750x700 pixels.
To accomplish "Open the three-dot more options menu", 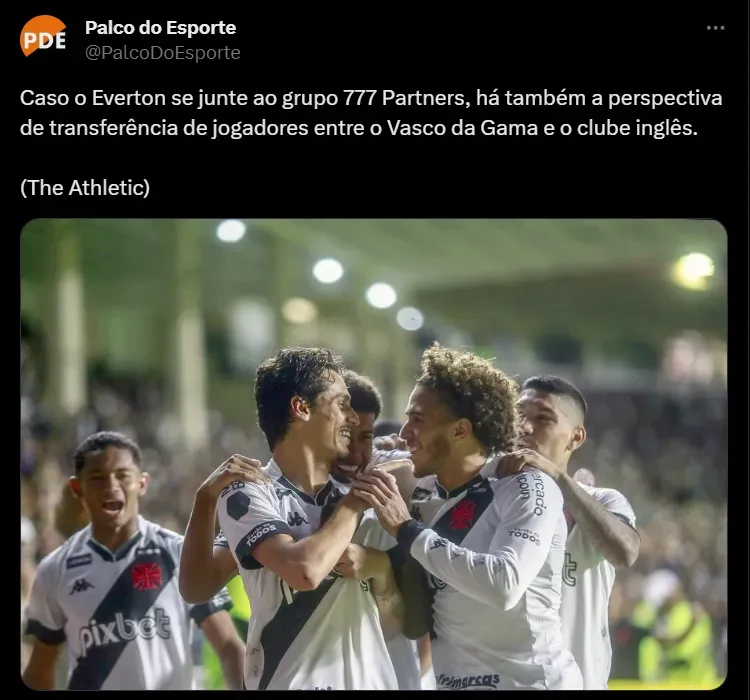I will 716,28.
